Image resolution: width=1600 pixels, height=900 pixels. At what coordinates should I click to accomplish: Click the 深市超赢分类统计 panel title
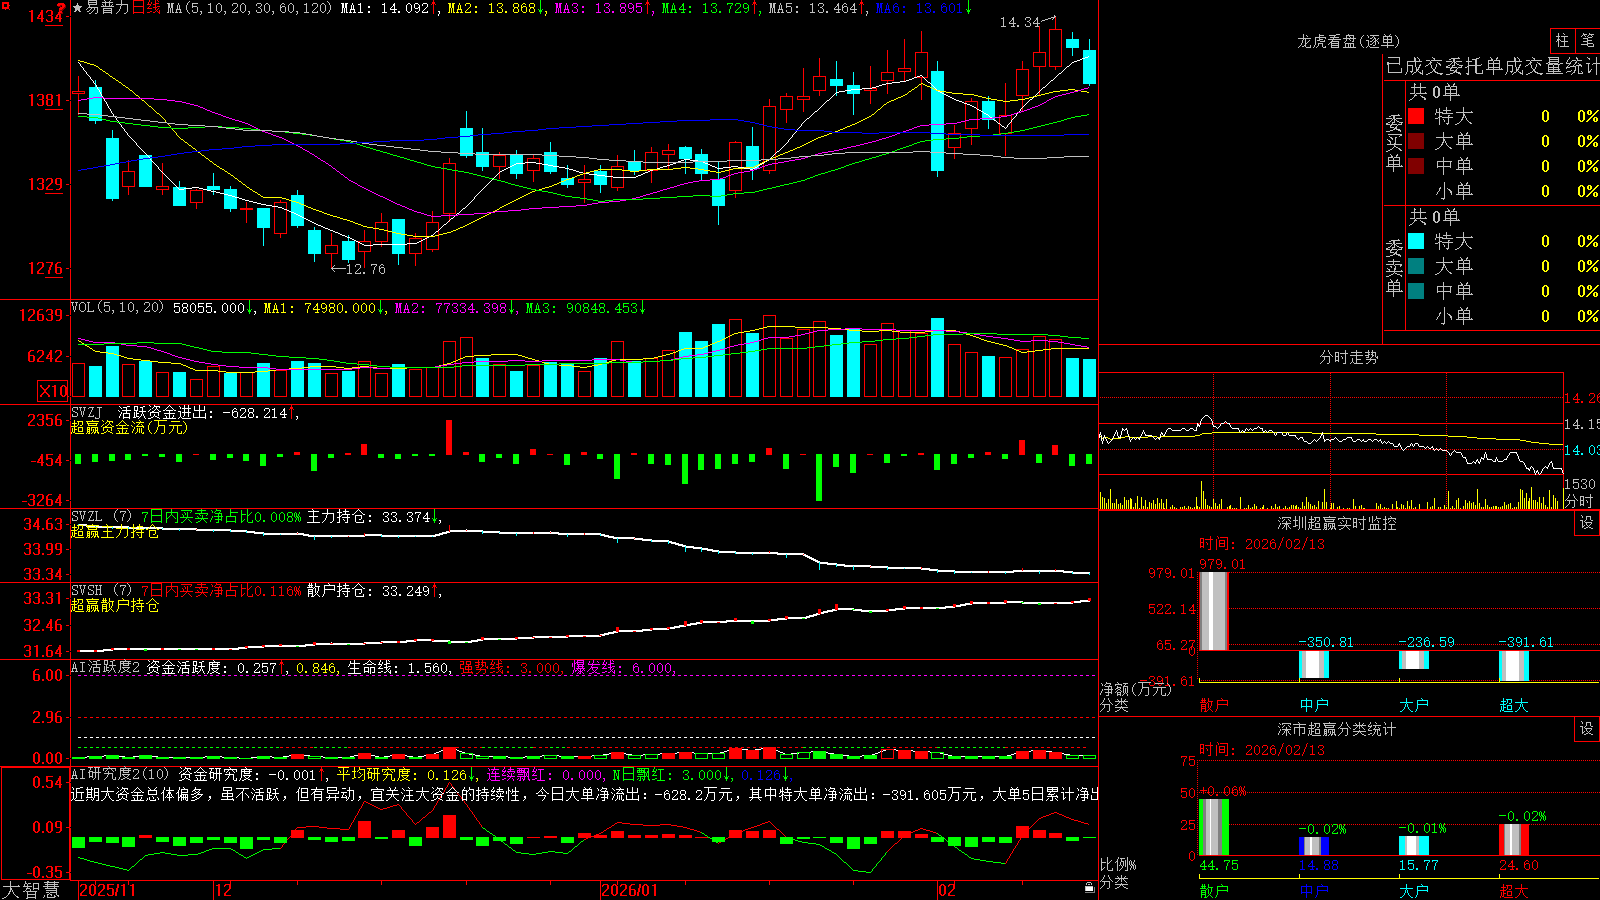click(x=1337, y=729)
